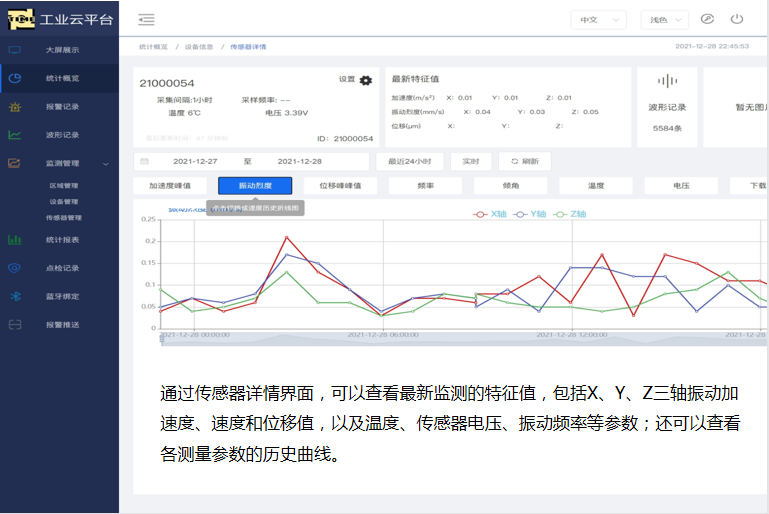Click the 最近24小时 button
The height and width of the screenshot is (514, 769).
pos(409,161)
